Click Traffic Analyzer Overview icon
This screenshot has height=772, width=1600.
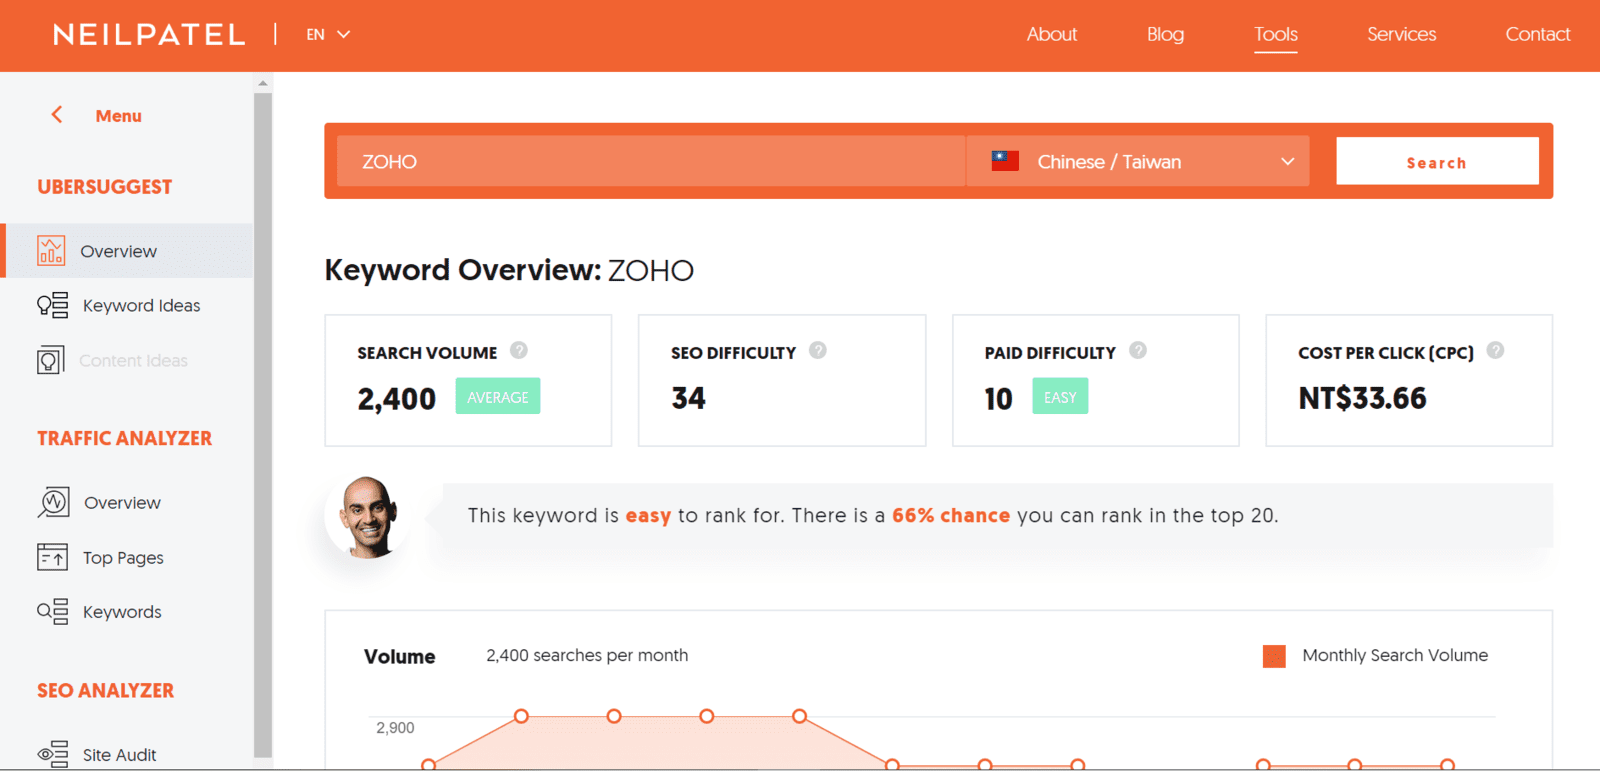click(53, 502)
